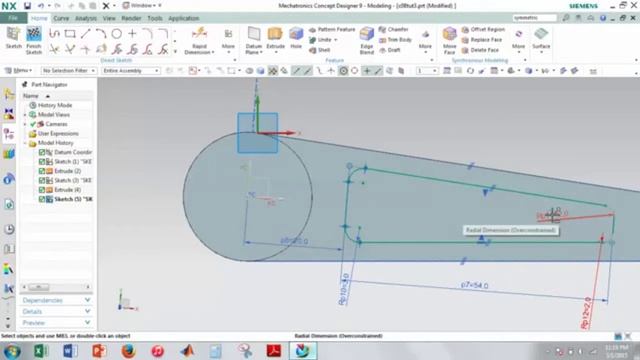Viewport: 640px width, 360px height.
Task: Click More in Synchronous Modeling group
Action: point(518,40)
